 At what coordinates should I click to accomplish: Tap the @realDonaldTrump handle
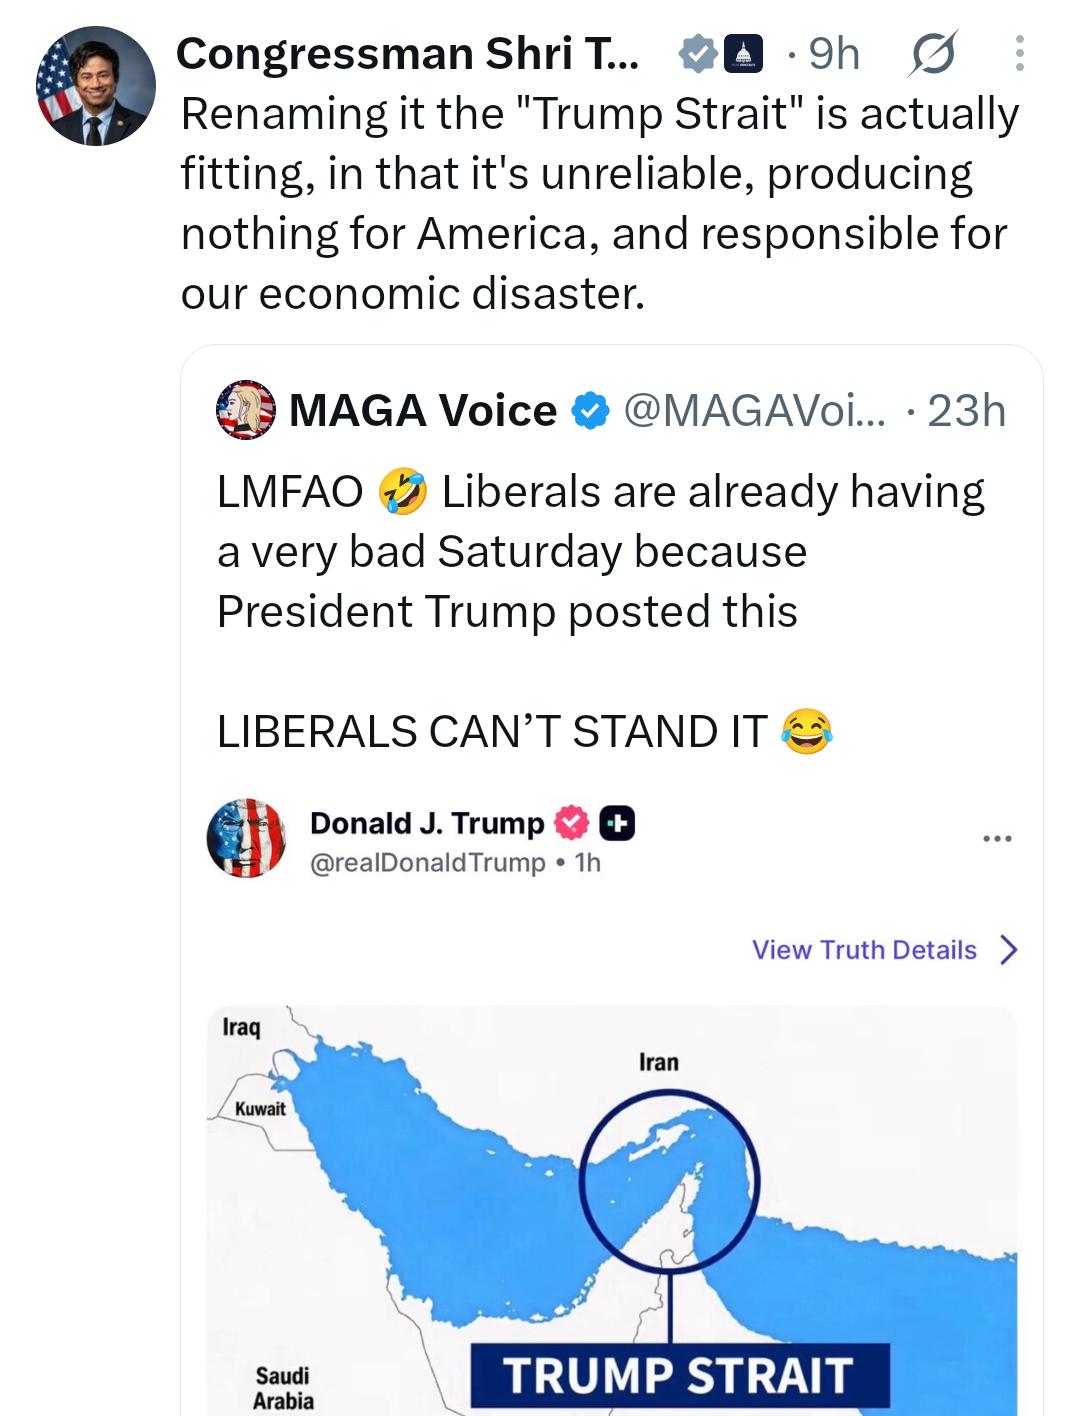(x=428, y=863)
